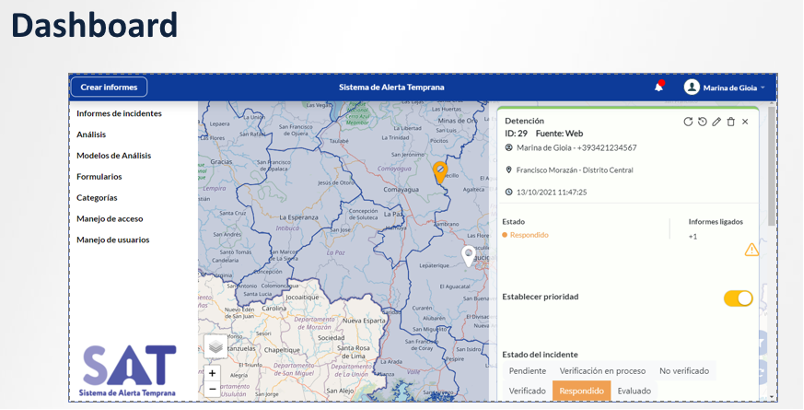Click the SAT logo

[128, 370]
